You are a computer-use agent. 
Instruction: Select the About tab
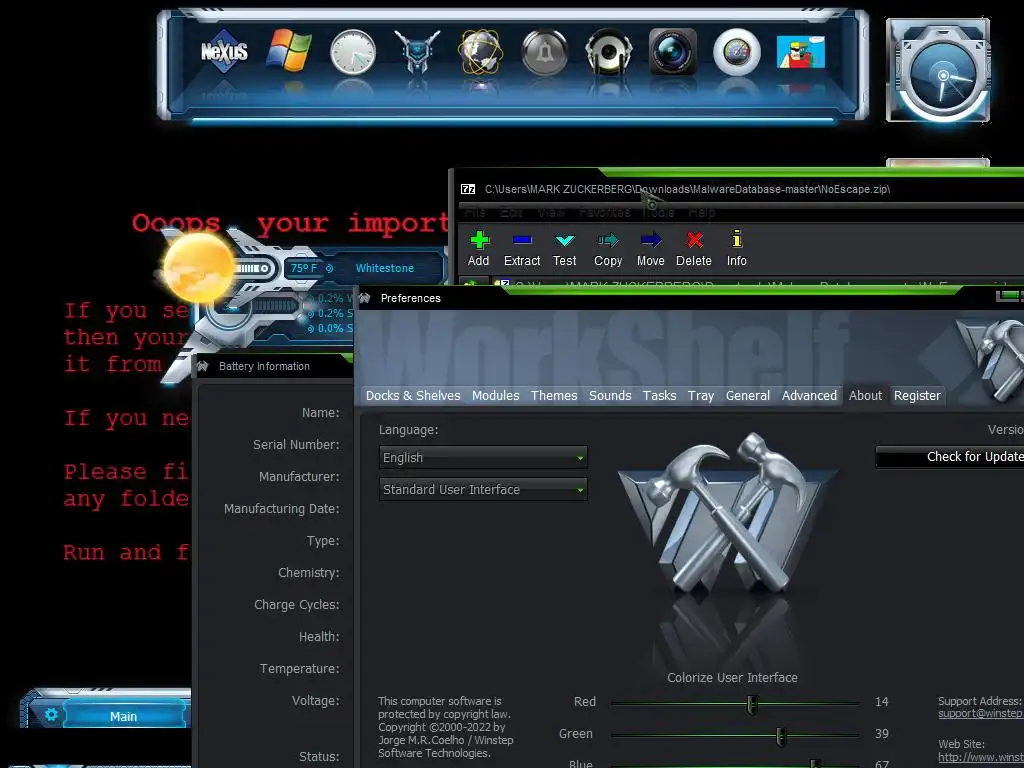[x=865, y=395]
